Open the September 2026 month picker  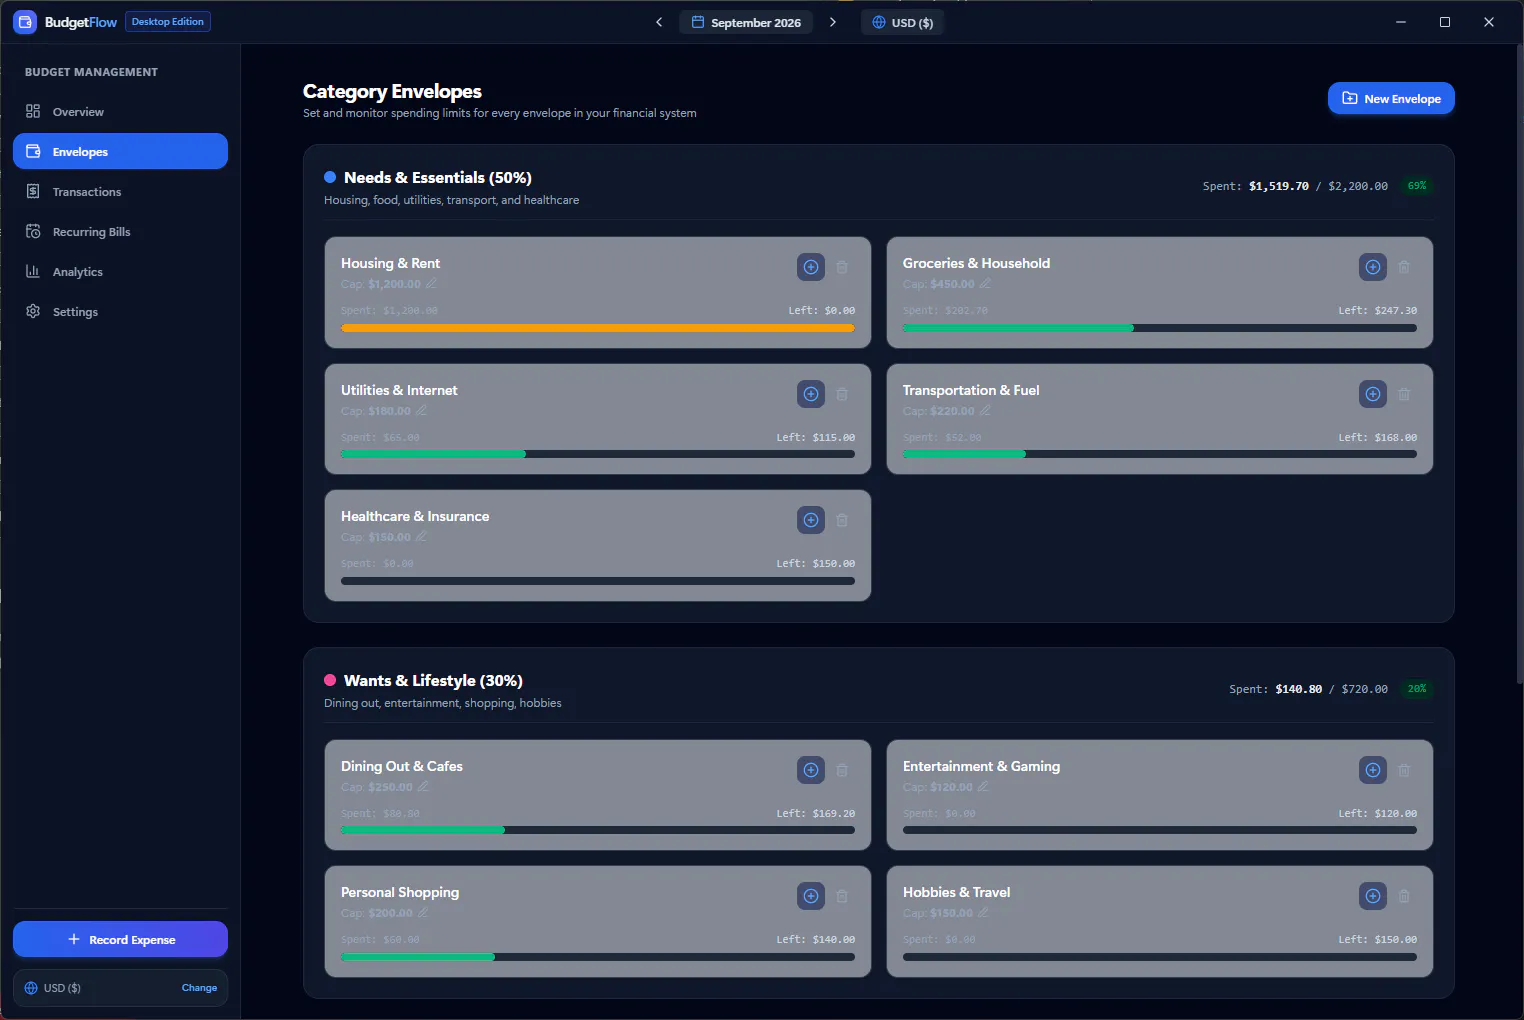click(x=746, y=22)
